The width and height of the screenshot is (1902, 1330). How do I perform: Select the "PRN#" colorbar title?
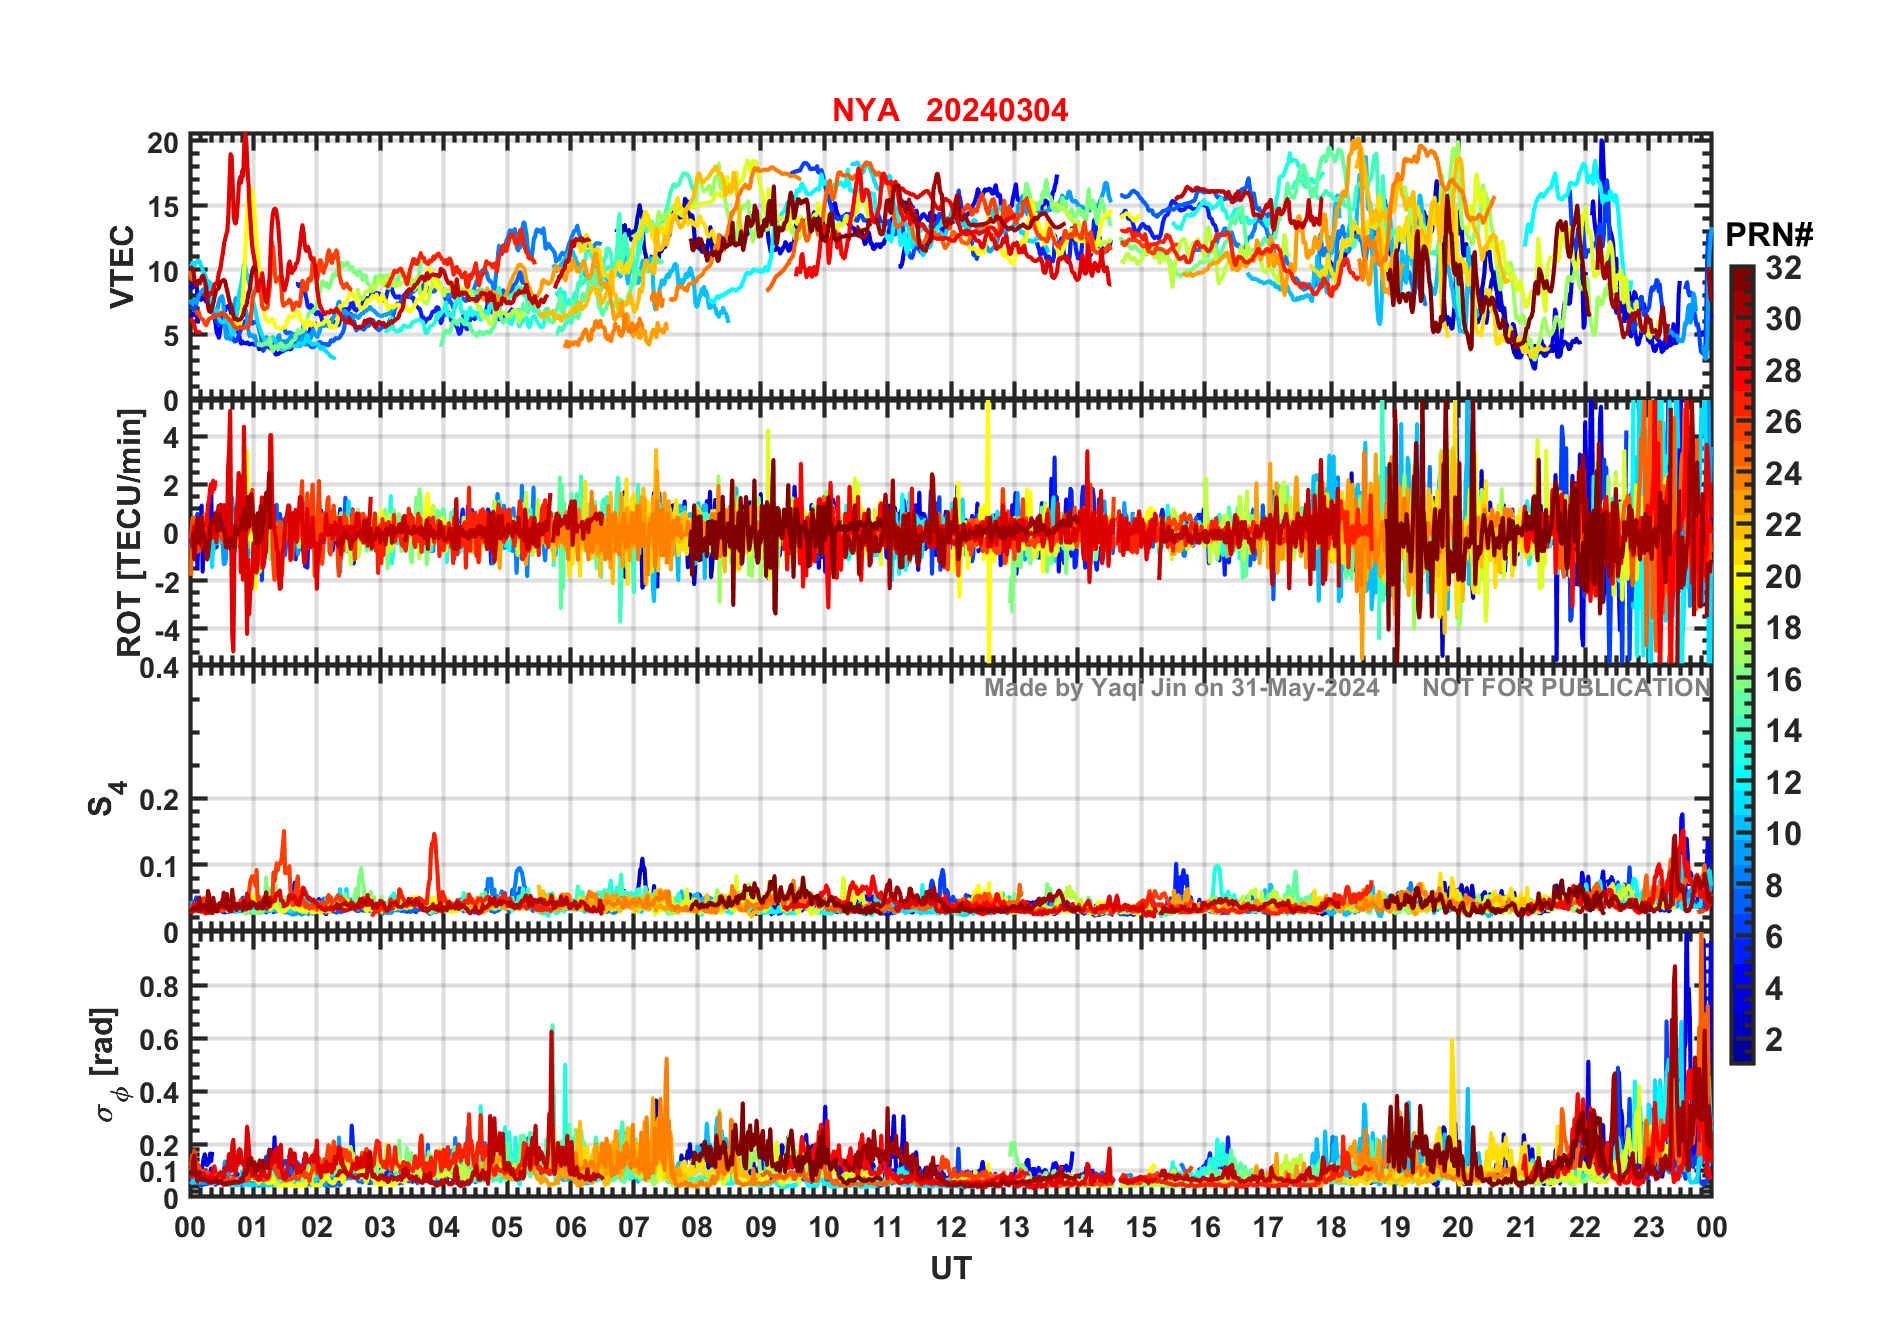(x=1769, y=235)
